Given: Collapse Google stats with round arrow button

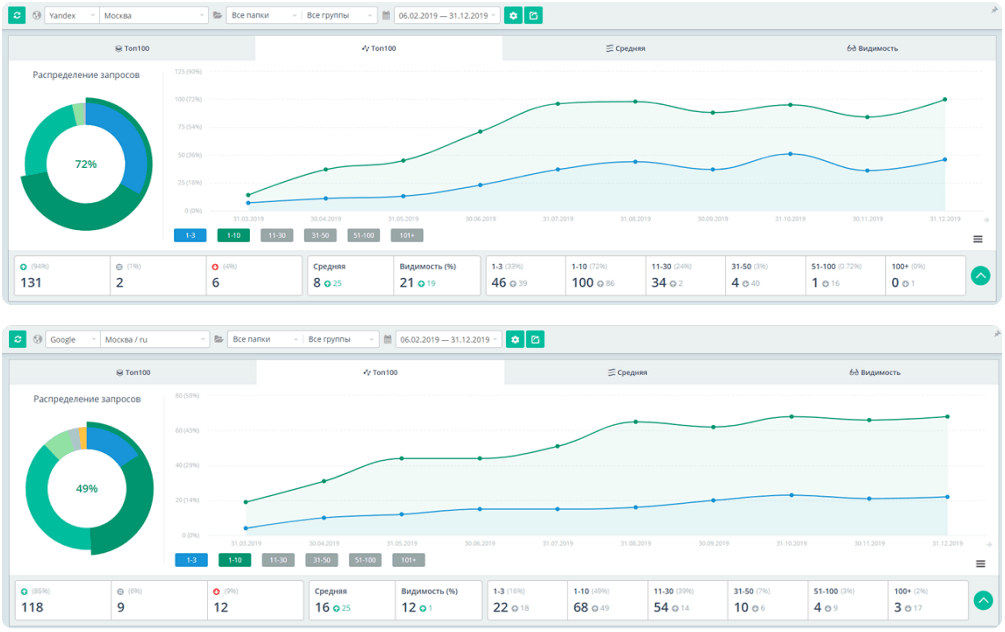Looking at the screenshot, I should [x=983, y=601].
